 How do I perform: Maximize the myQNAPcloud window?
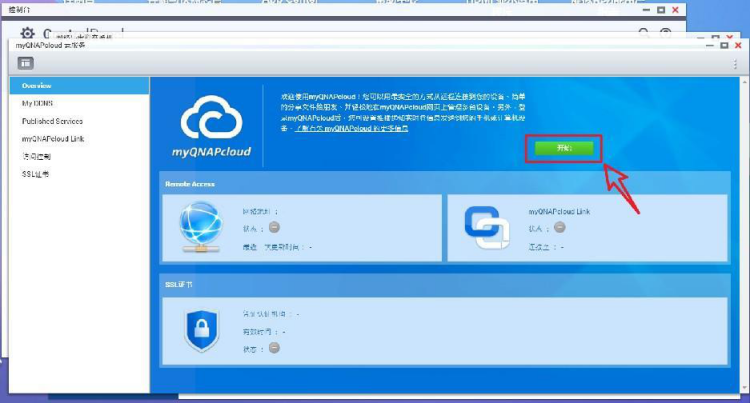(724, 45)
